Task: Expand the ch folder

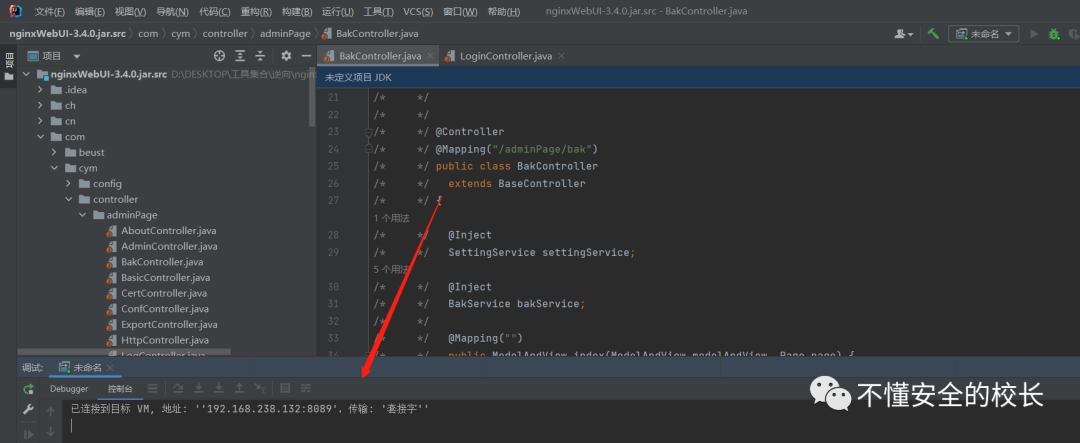Action: 41,105
